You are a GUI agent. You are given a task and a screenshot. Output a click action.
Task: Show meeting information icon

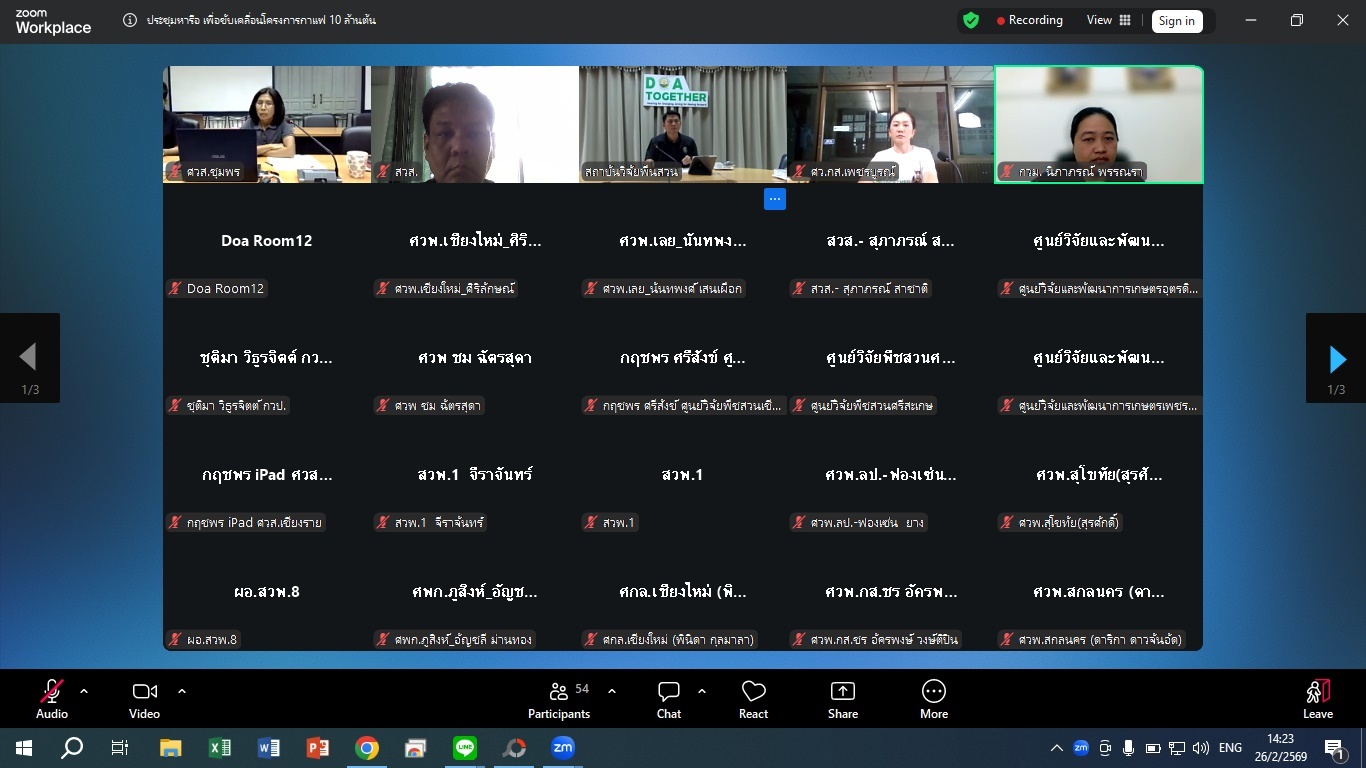click(x=130, y=20)
